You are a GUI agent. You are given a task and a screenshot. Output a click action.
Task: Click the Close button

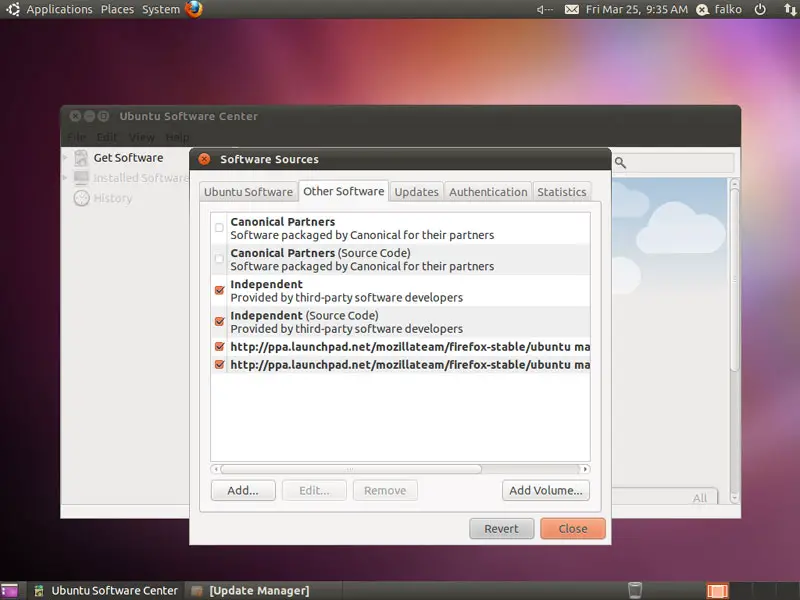tap(573, 529)
